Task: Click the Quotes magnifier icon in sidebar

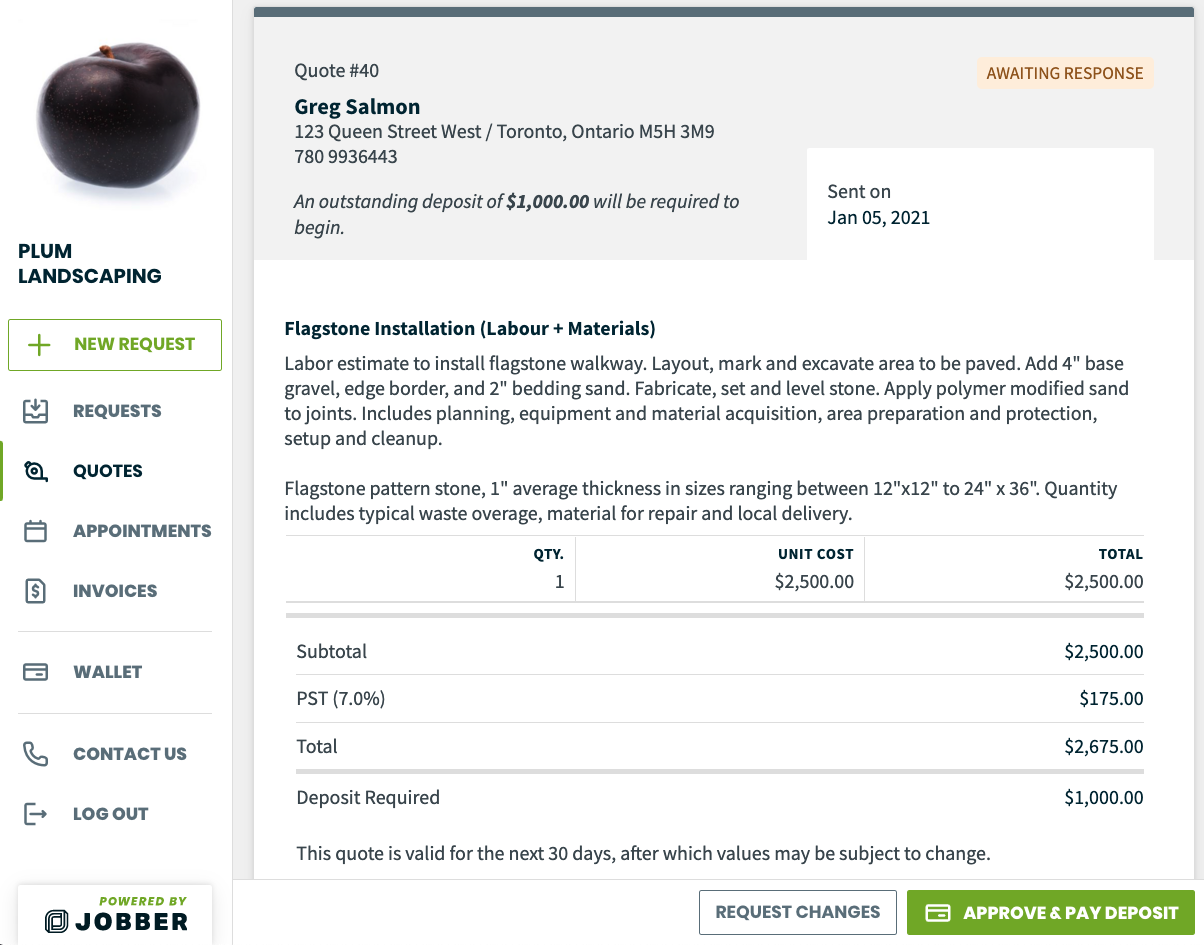Action: 36,471
